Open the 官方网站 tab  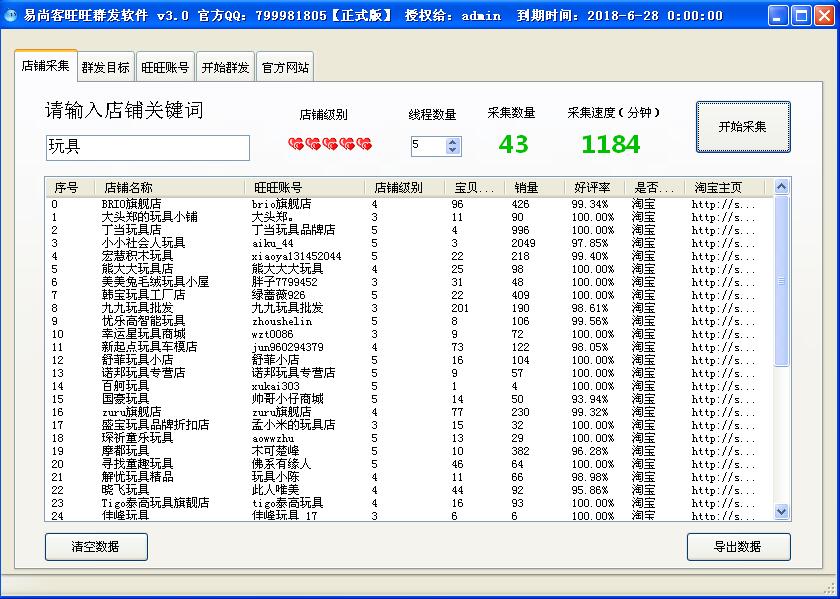(x=285, y=68)
